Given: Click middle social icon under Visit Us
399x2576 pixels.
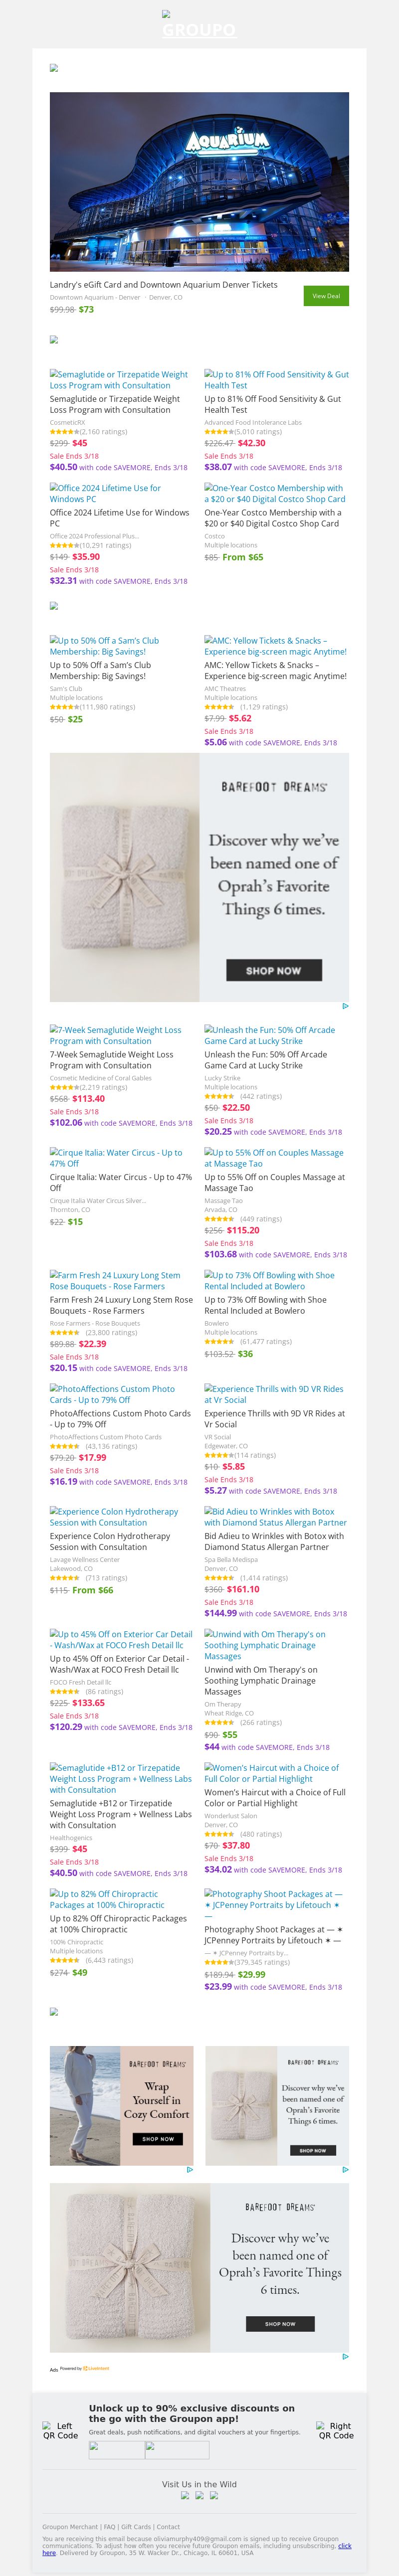Looking at the screenshot, I should [x=199, y=2495].
